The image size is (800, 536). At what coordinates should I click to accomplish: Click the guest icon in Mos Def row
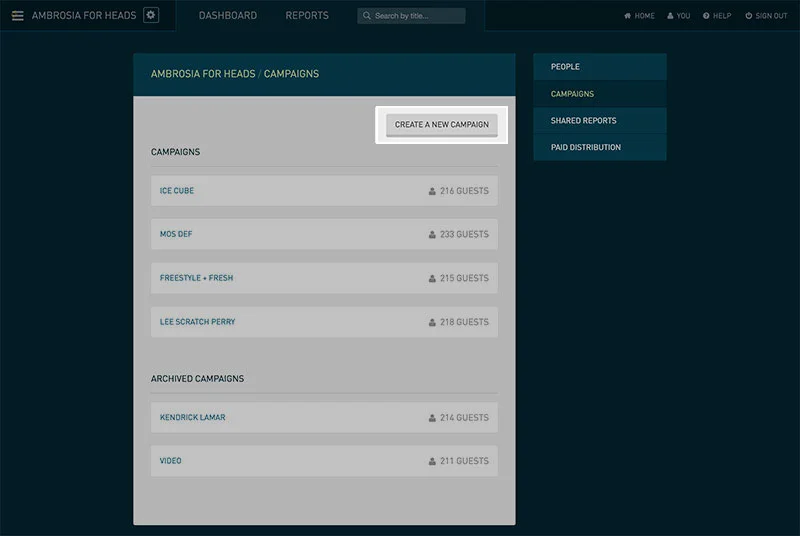point(432,234)
